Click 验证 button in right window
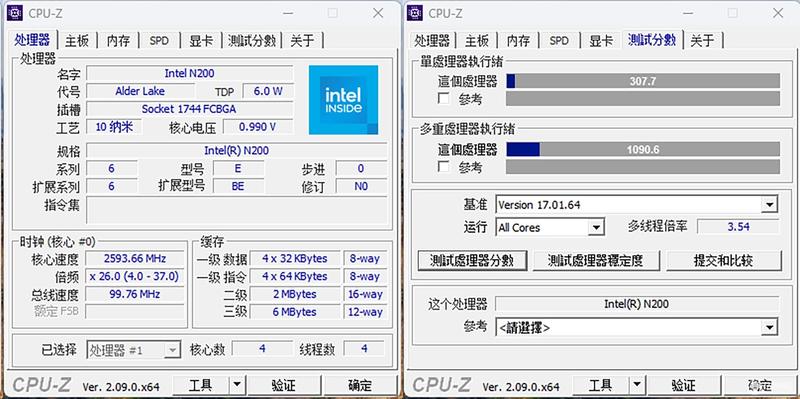 click(683, 385)
